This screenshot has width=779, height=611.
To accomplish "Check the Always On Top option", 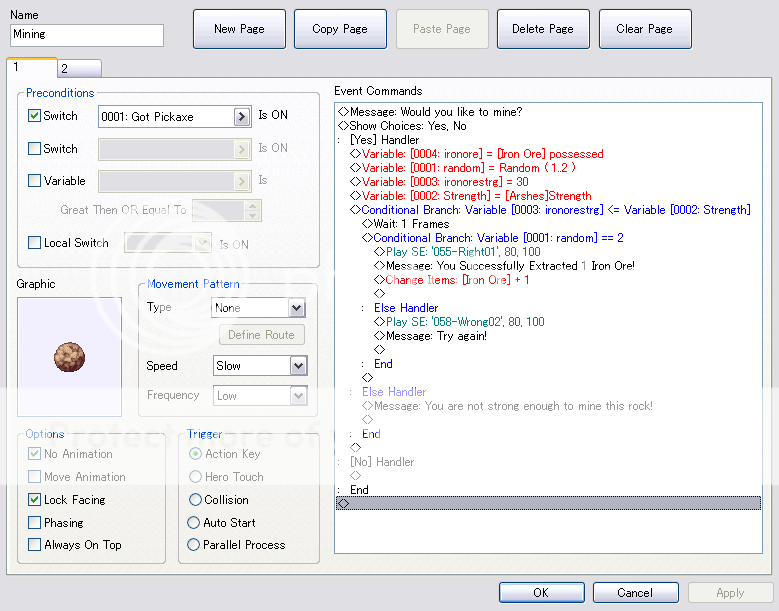I will pyautogui.click(x=35, y=545).
